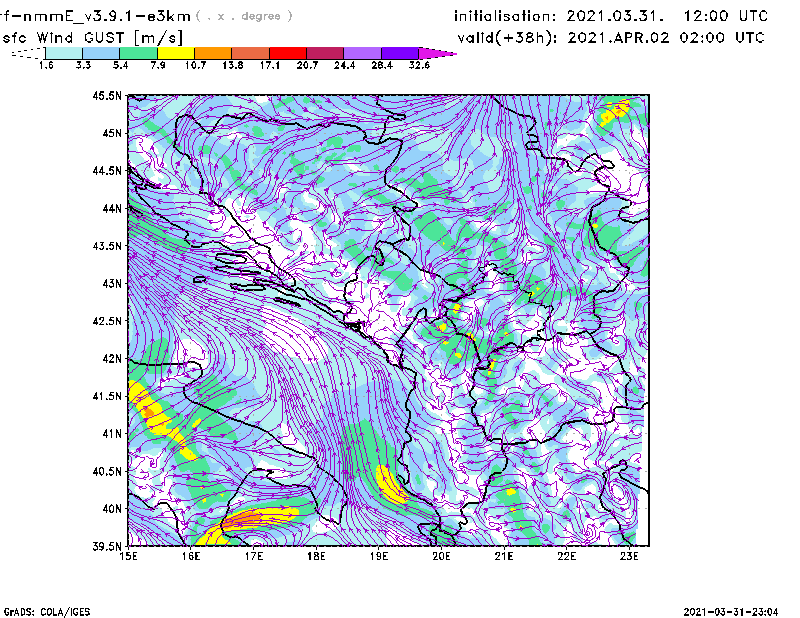Click the 45N latitude label
This screenshot has width=800, height=618.
click(112, 133)
